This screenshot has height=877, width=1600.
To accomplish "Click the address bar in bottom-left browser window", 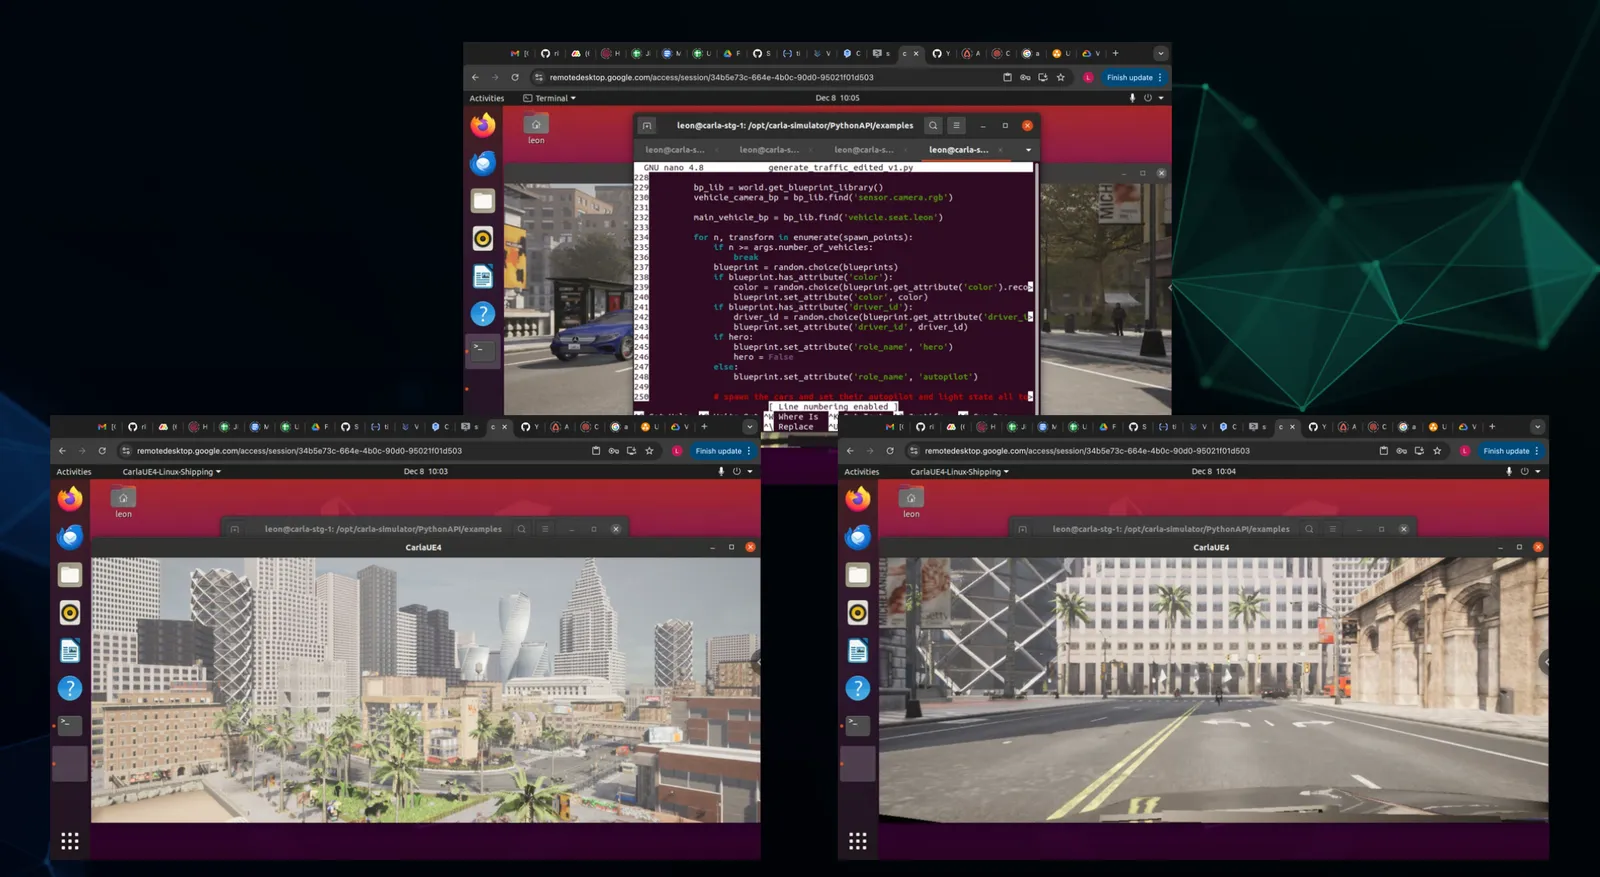I will click(x=390, y=451).
